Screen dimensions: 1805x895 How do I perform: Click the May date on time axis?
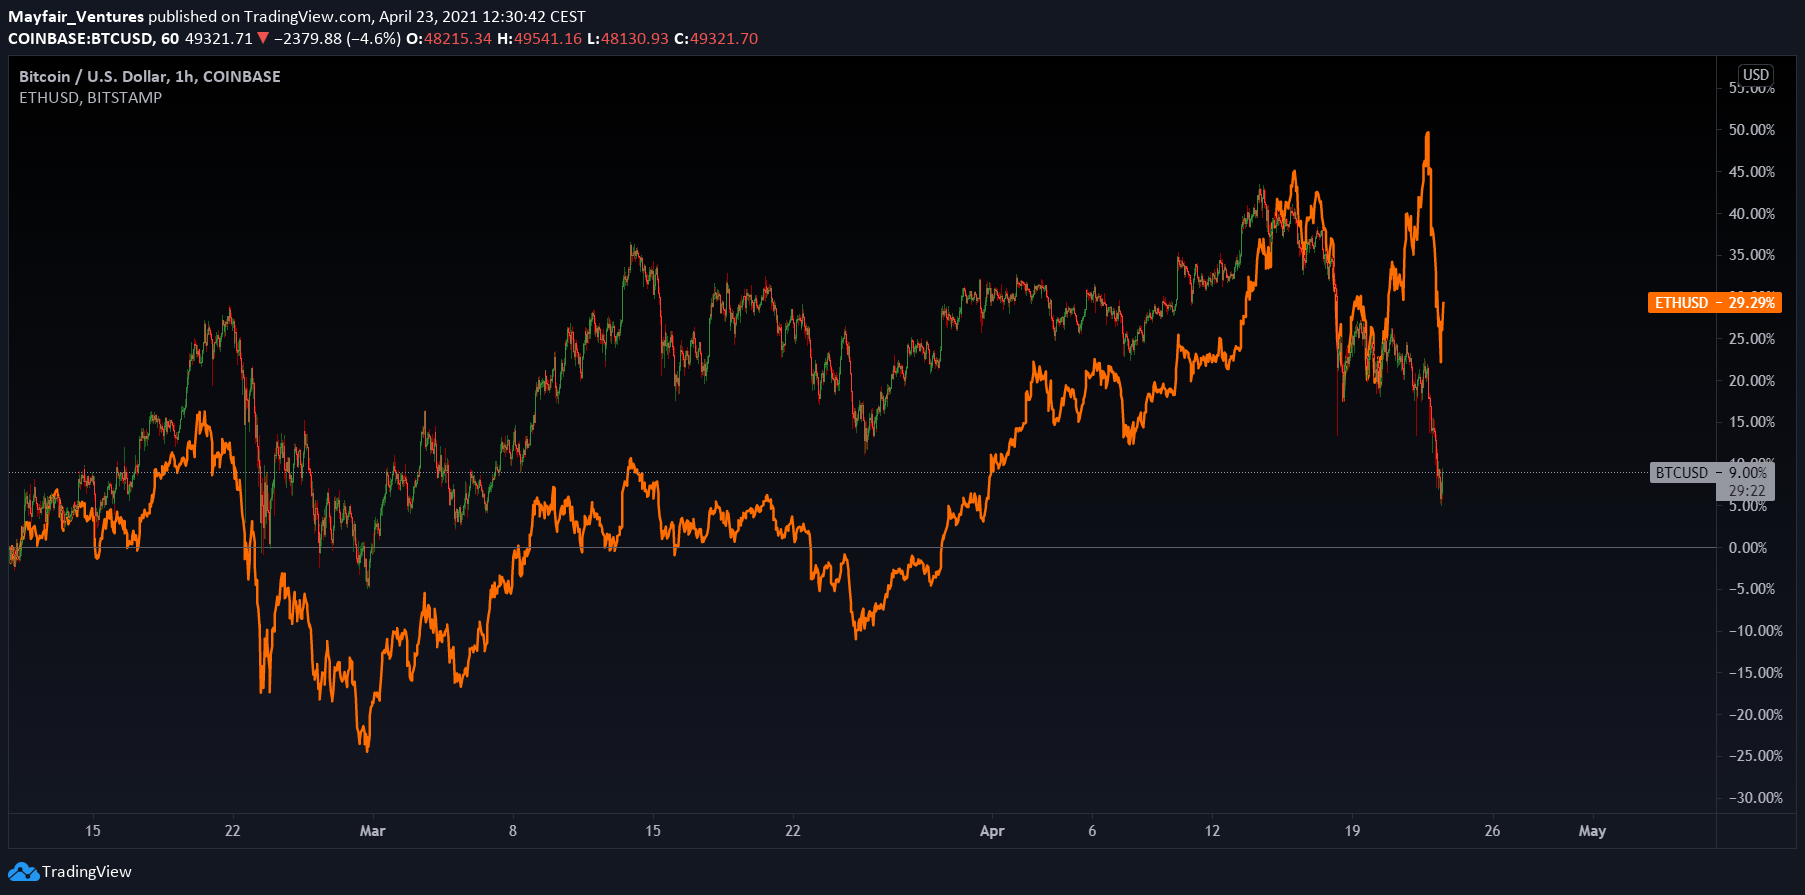1592,831
